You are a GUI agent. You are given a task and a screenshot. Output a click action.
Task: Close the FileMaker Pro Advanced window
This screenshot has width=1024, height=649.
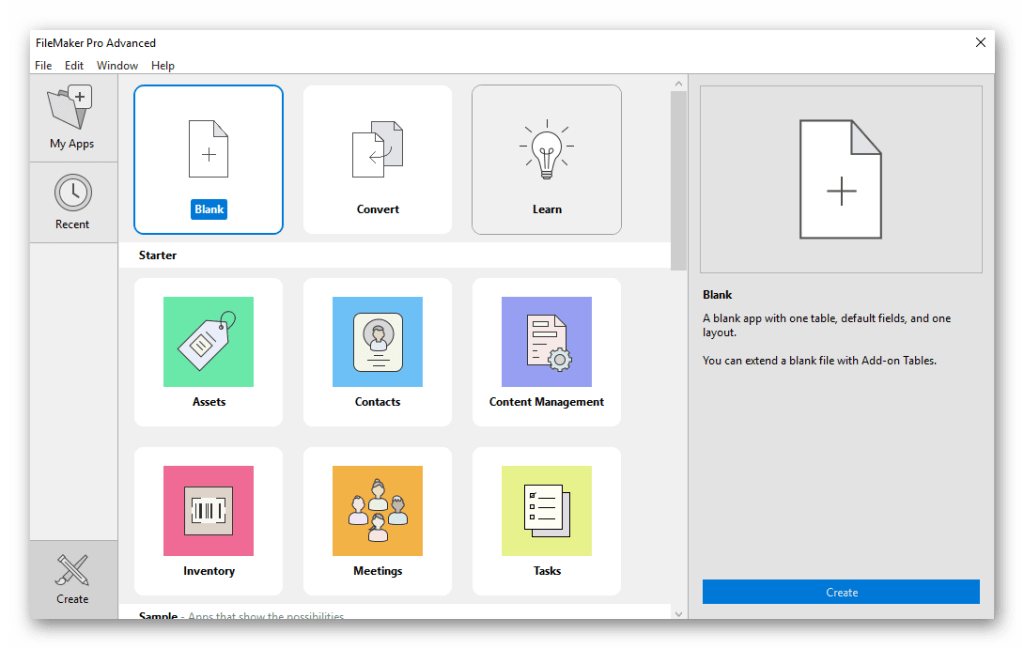(x=980, y=42)
